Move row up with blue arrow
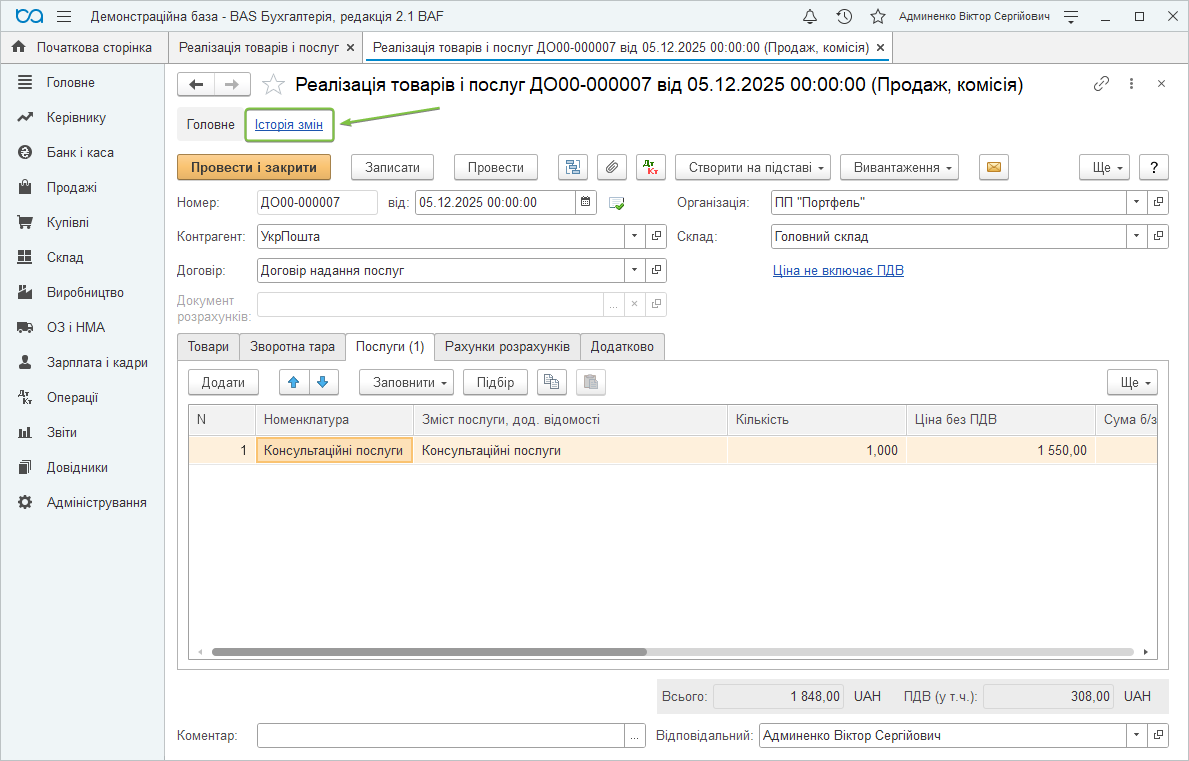Image resolution: width=1189 pixels, height=761 pixels. click(x=293, y=382)
